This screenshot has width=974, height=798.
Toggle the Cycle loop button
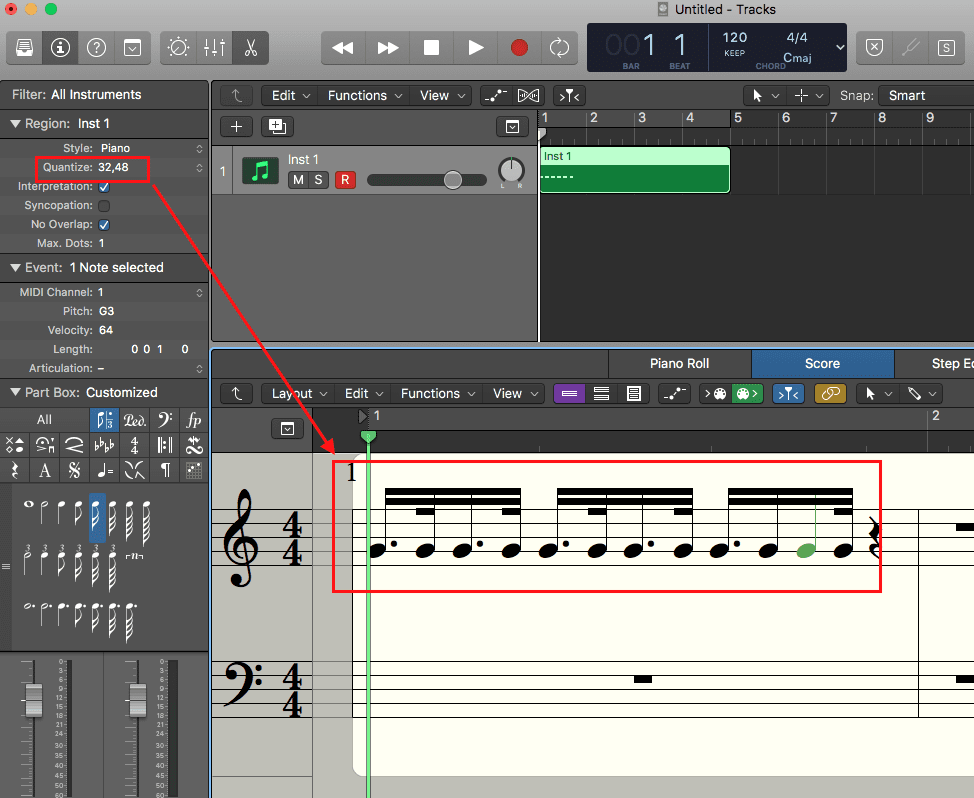[559, 47]
